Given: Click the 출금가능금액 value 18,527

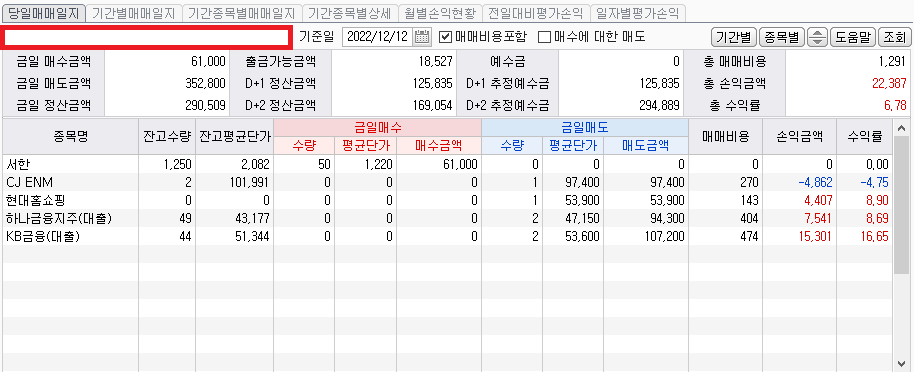Looking at the screenshot, I should coord(435,61).
